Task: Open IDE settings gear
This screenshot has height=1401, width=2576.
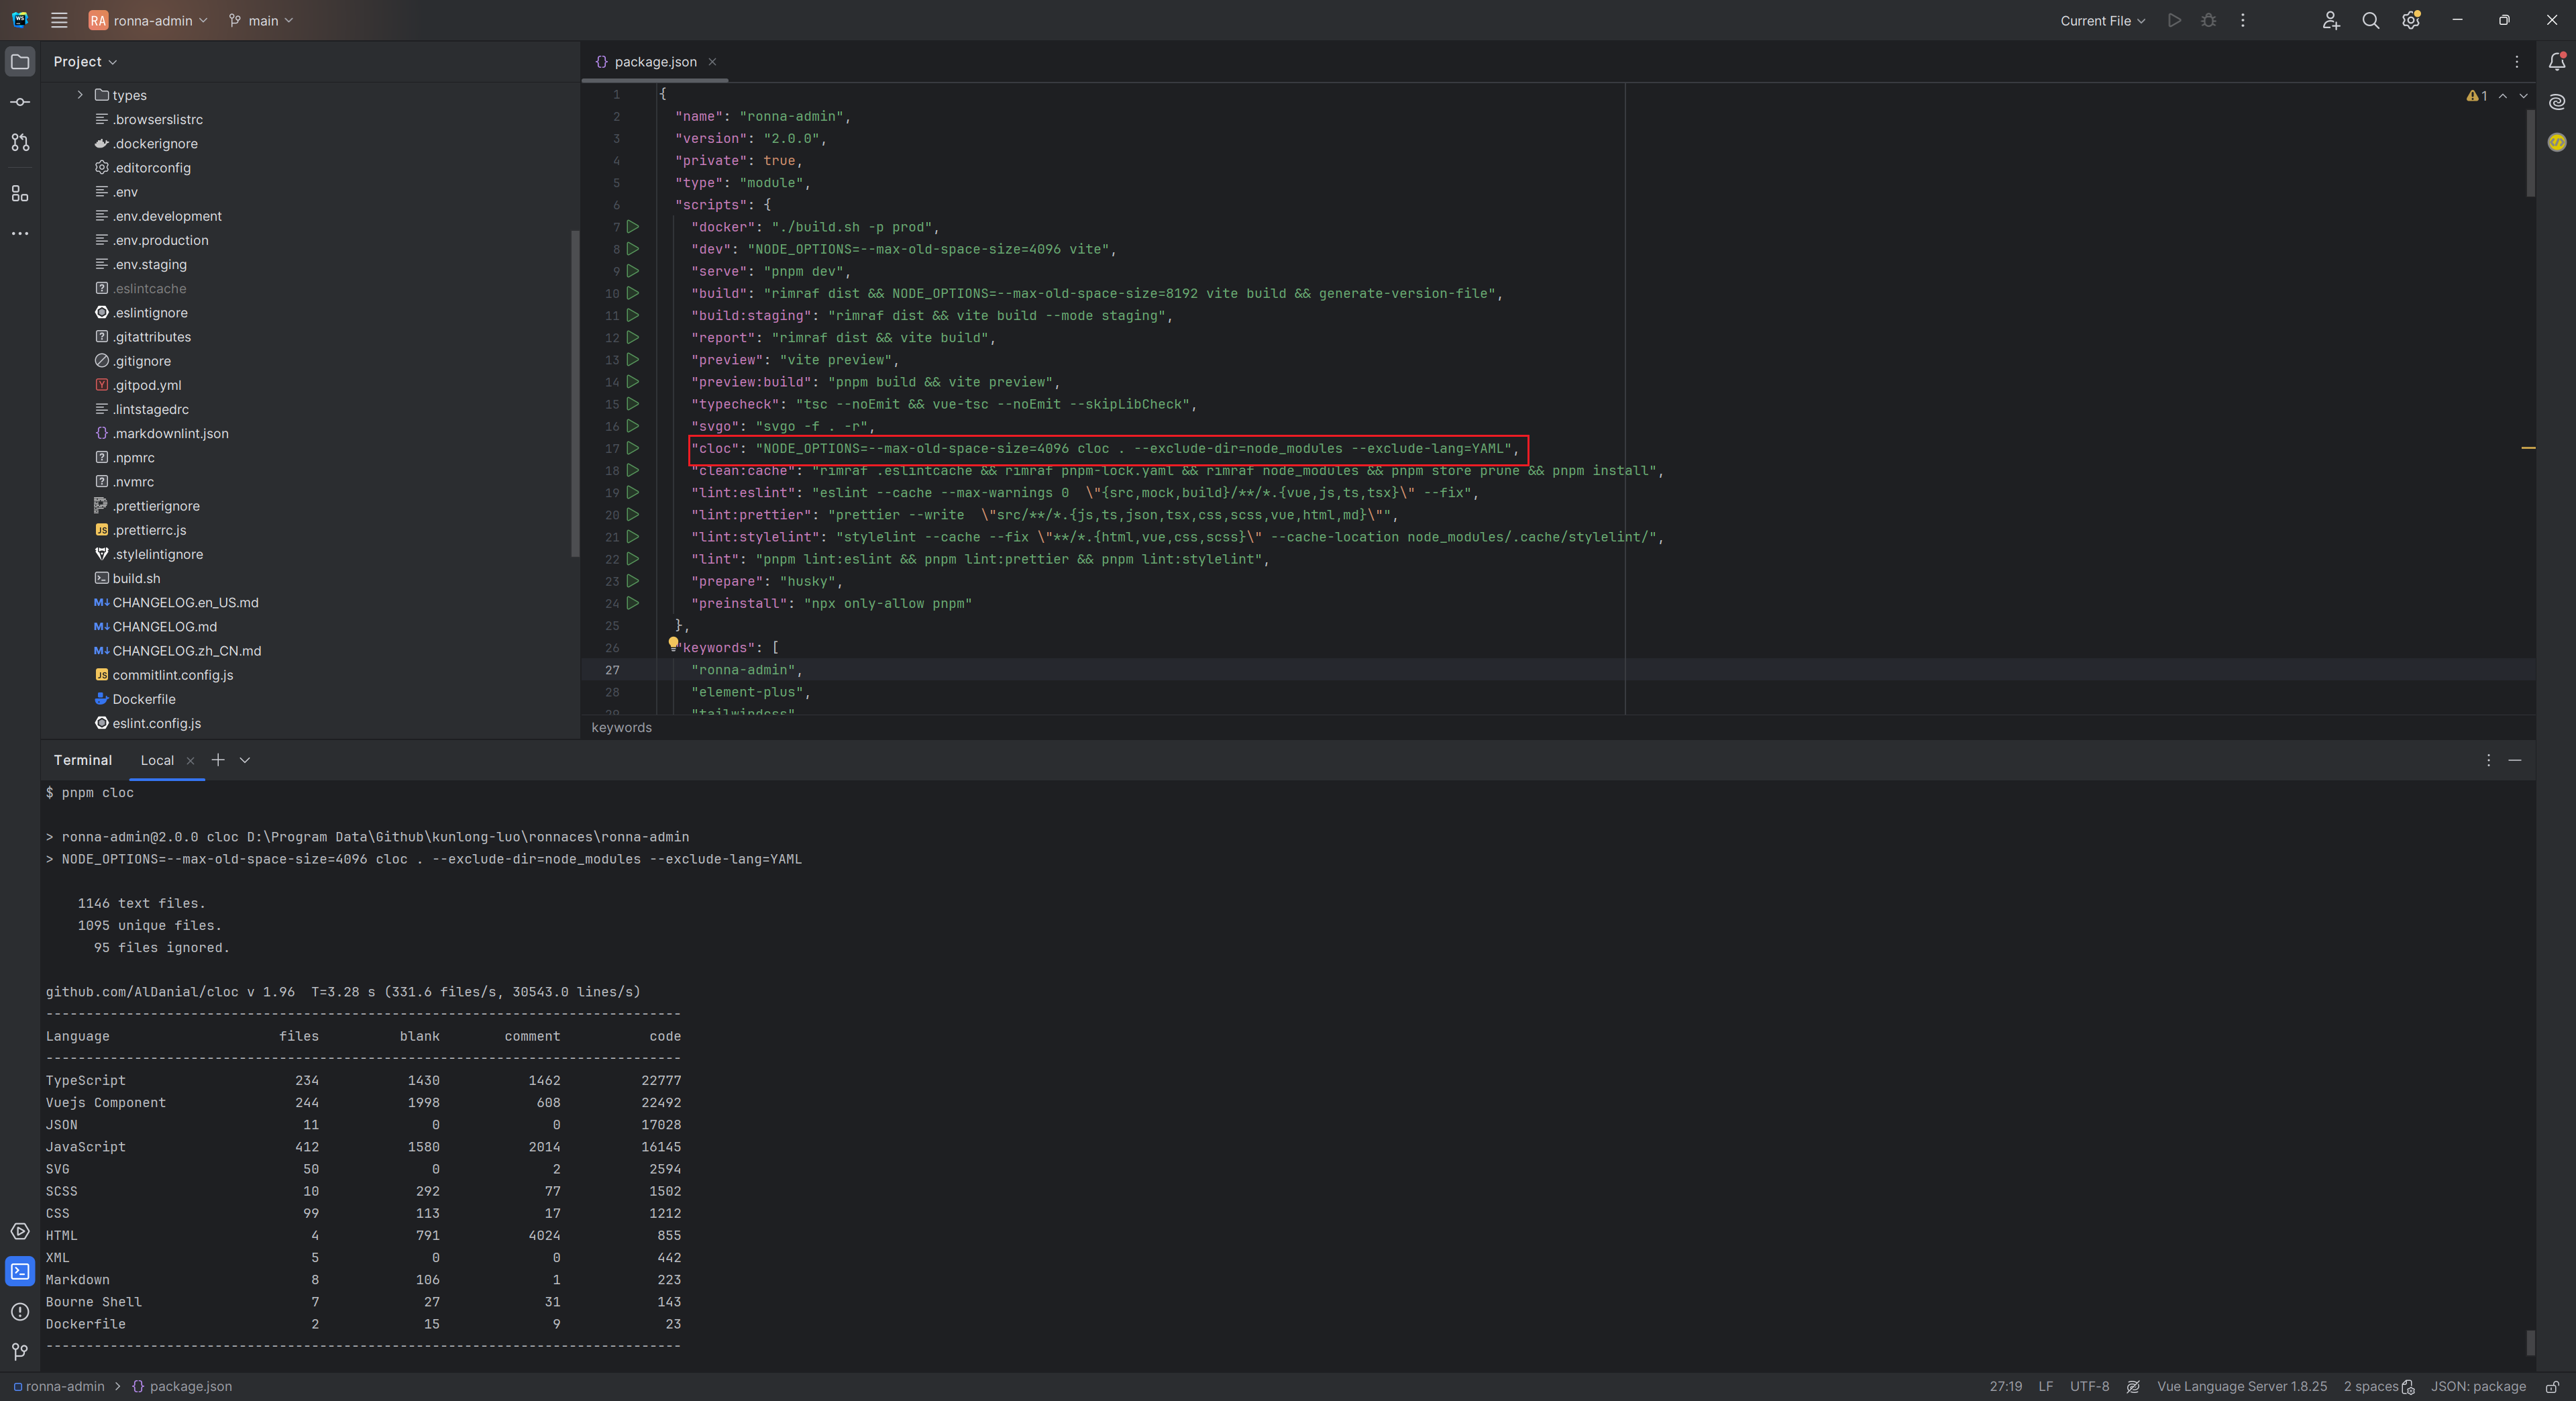Action: [2411, 20]
